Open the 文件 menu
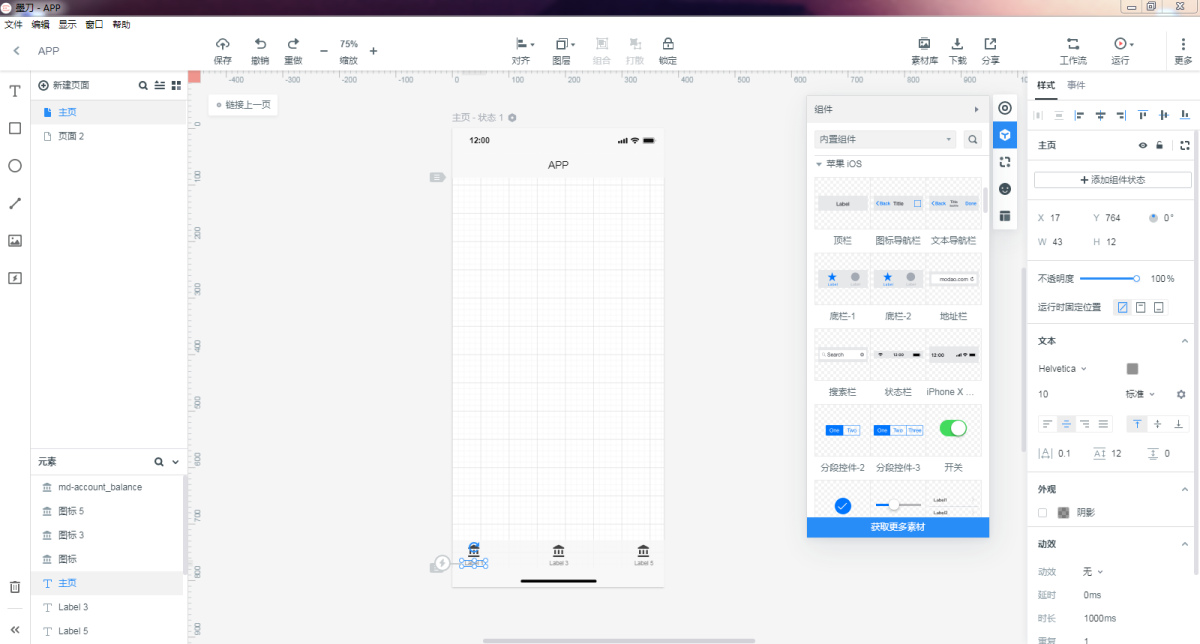 tap(13, 24)
